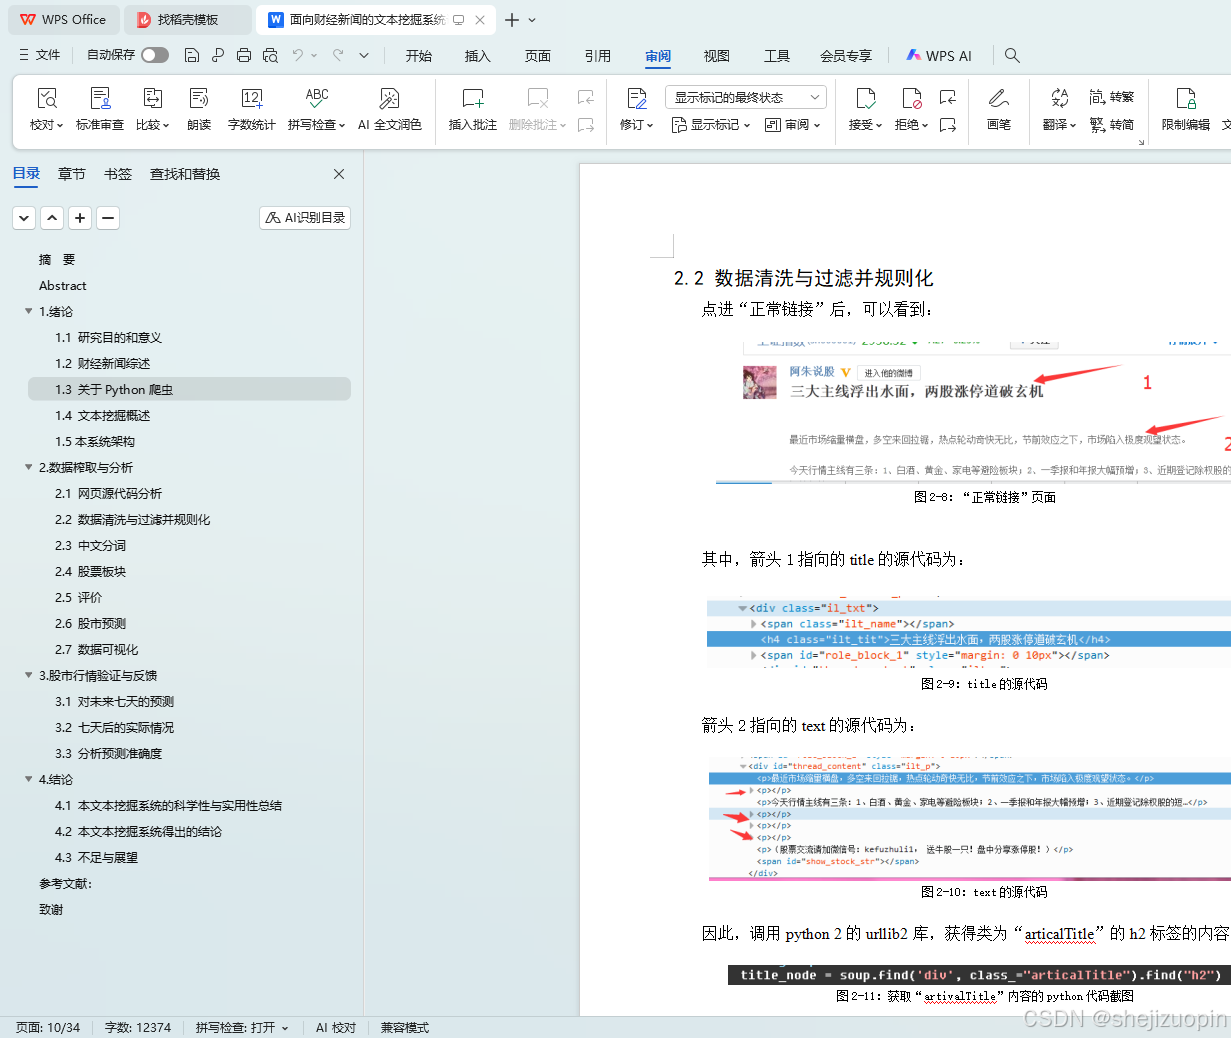Image resolution: width=1231 pixels, height=1038 pixels.
Task: Go to 2.2 数据清洗与过滤并规则化 in outline
Action: (132, 519)
